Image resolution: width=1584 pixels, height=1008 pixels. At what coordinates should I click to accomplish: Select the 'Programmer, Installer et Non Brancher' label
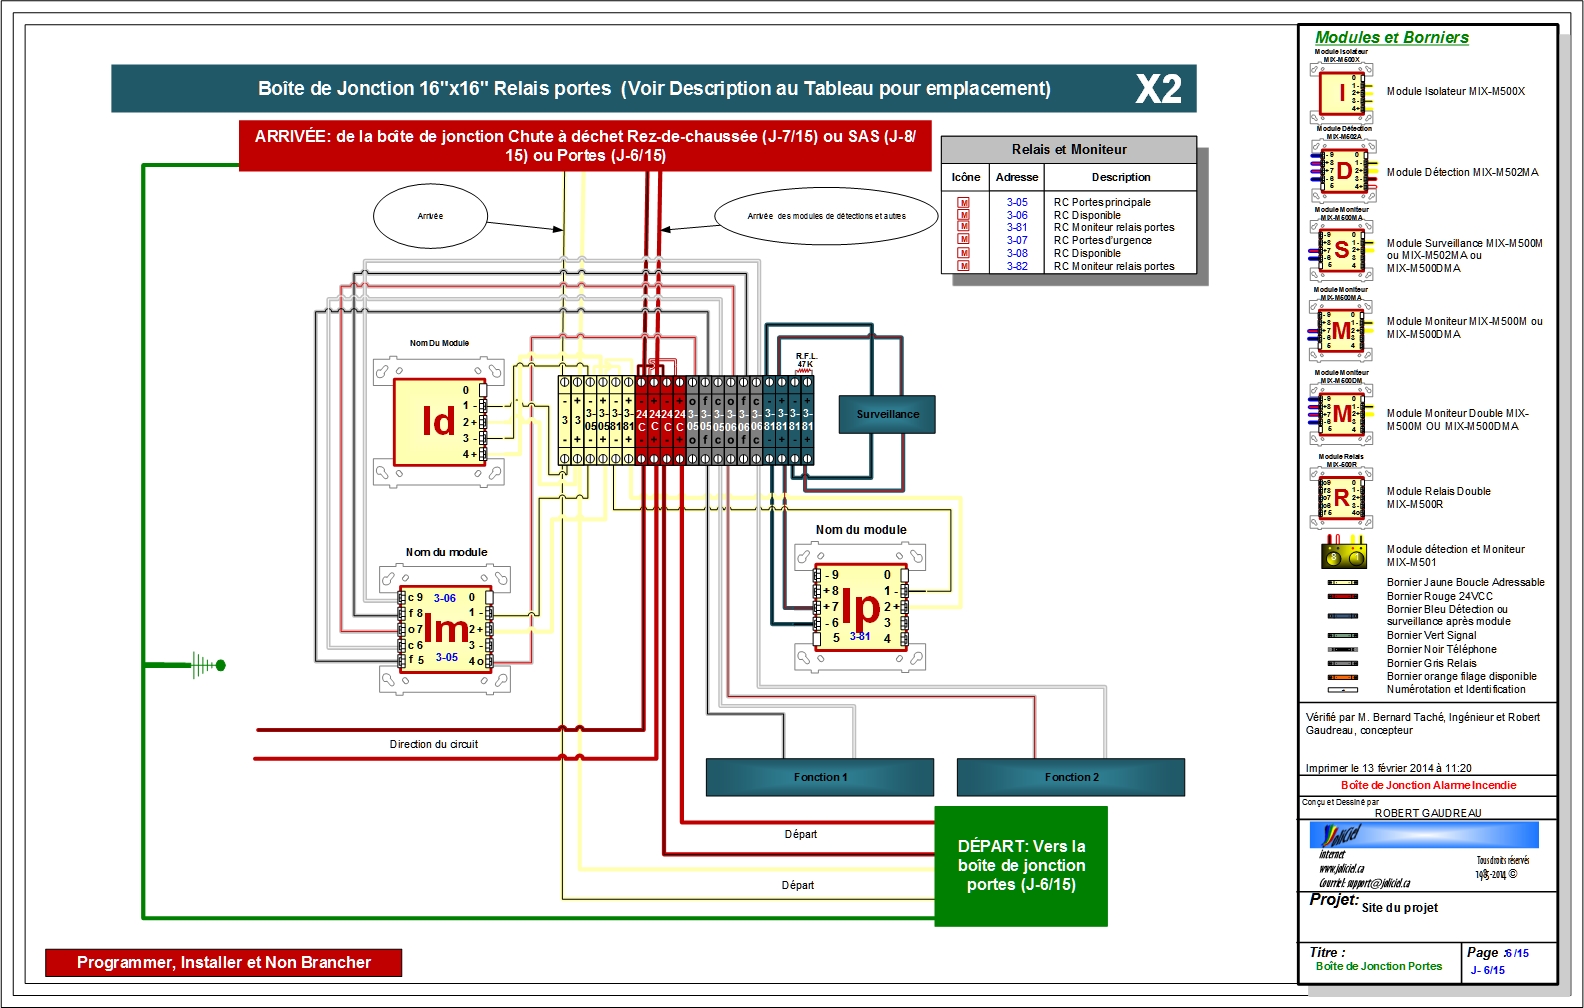point(223,962)
